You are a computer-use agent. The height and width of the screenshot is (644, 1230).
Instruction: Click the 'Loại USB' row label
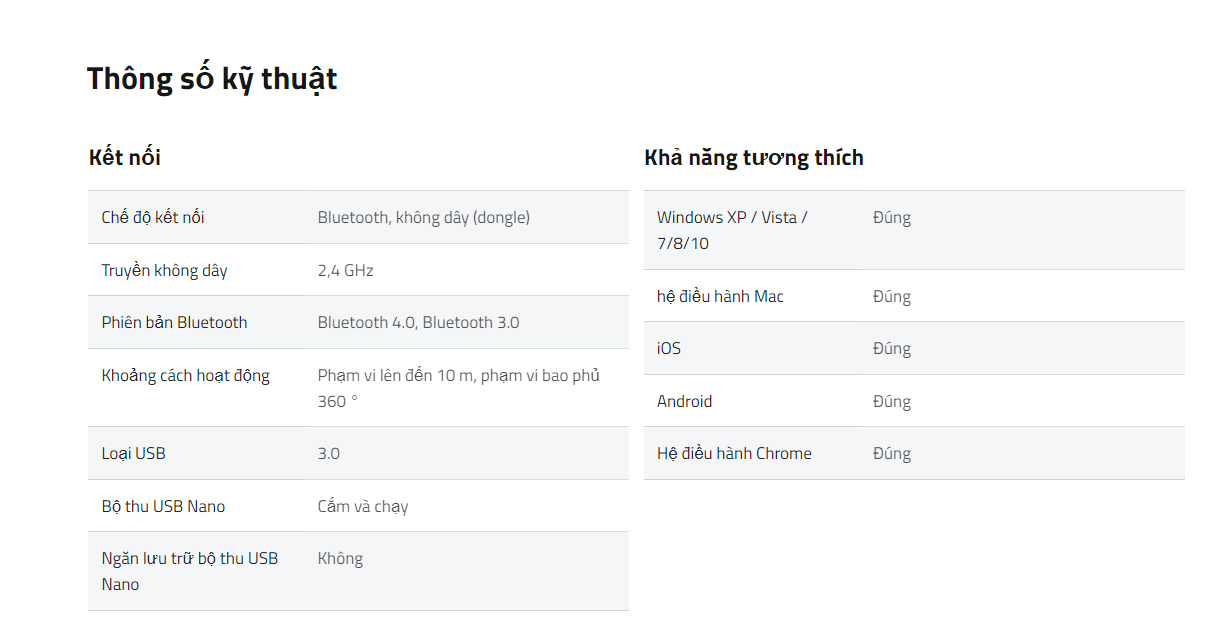coord(134,453)
